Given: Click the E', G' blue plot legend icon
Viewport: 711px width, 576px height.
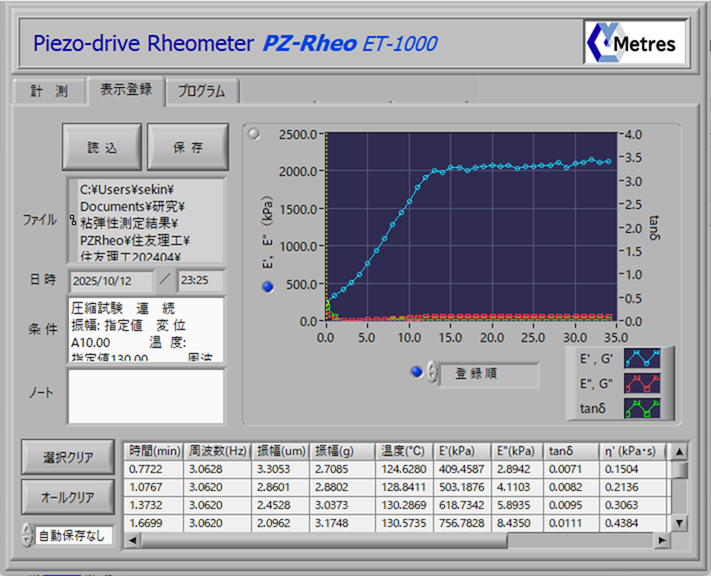Looking at the screenshot, I should click(x=641, y=359).
